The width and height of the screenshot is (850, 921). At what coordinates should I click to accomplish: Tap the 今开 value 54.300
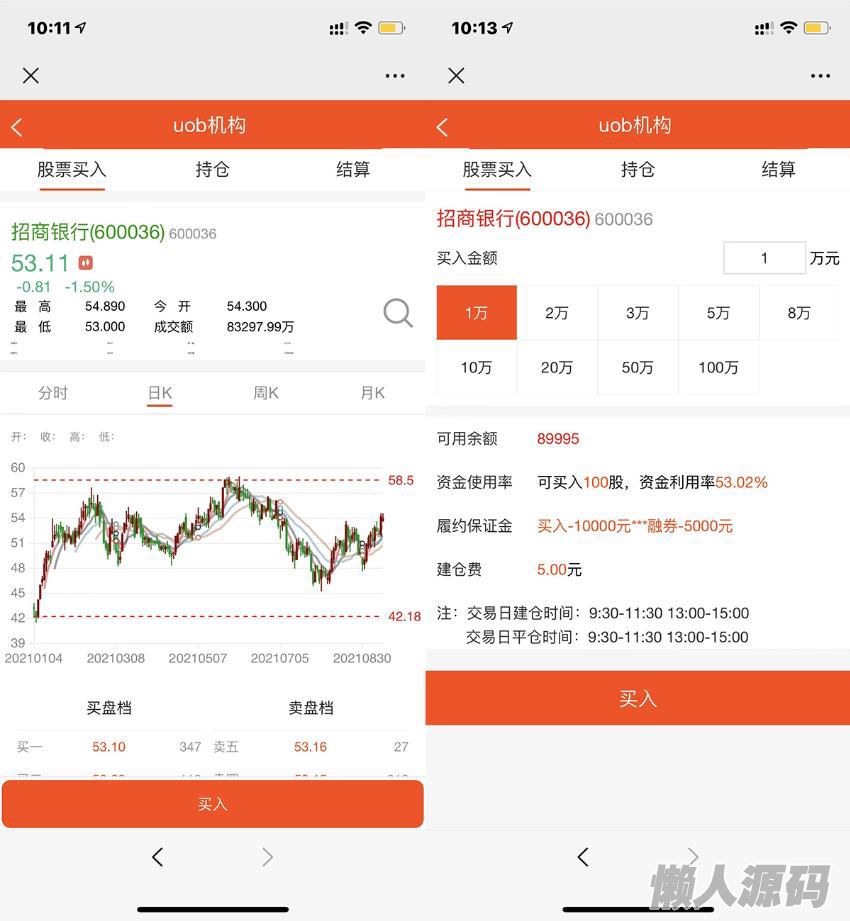point(247,306)
